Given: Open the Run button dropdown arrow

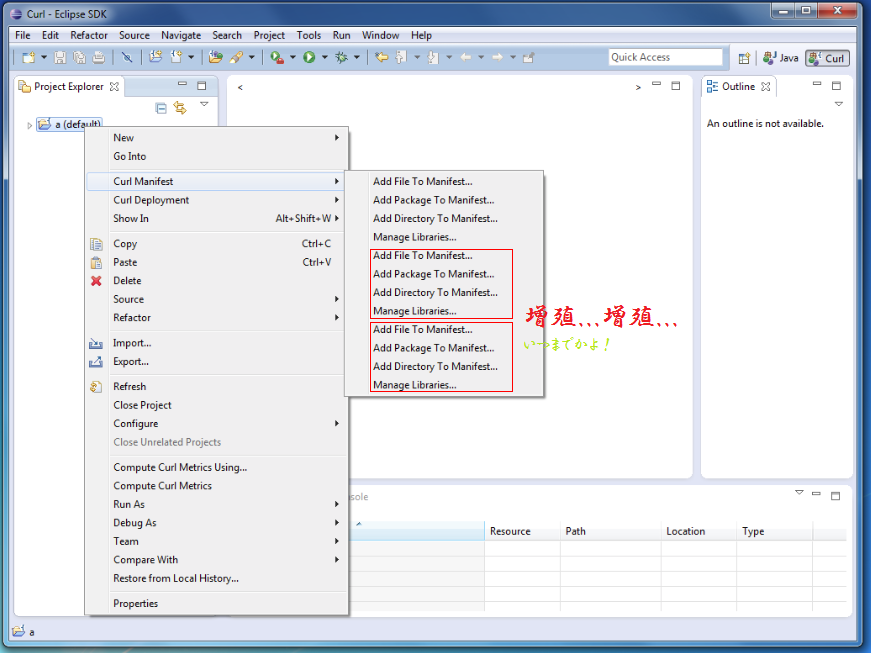Looking at the screenshot, I should (x=323, y=58).
